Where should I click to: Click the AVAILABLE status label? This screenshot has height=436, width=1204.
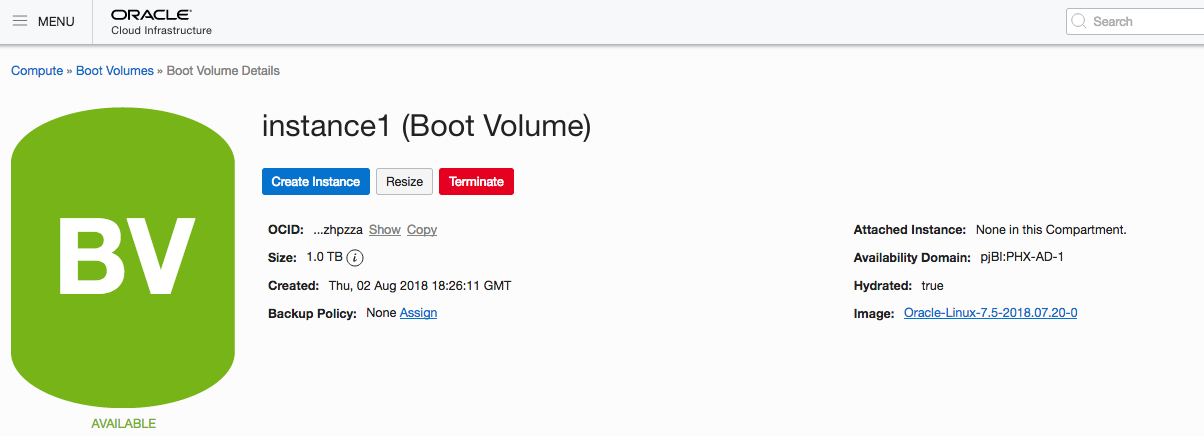click(123, 423)
